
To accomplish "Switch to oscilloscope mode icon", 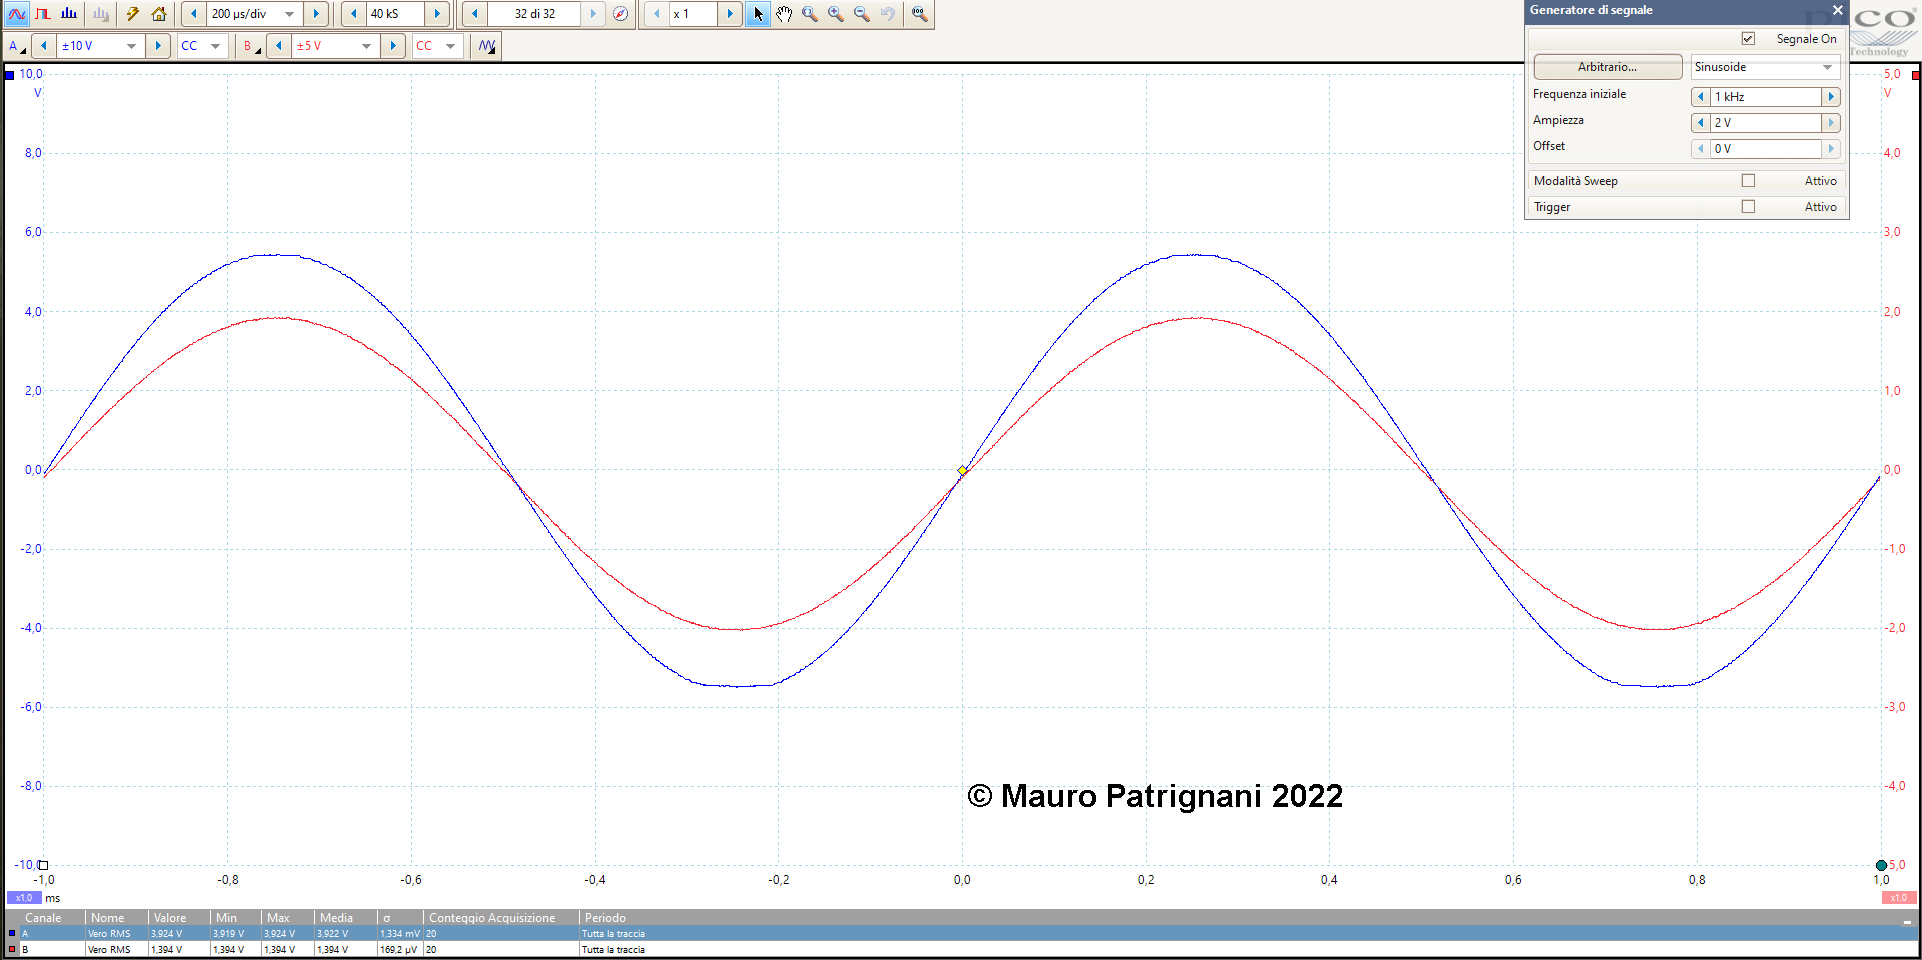I will pyautogui.click(x=17, y=14).
